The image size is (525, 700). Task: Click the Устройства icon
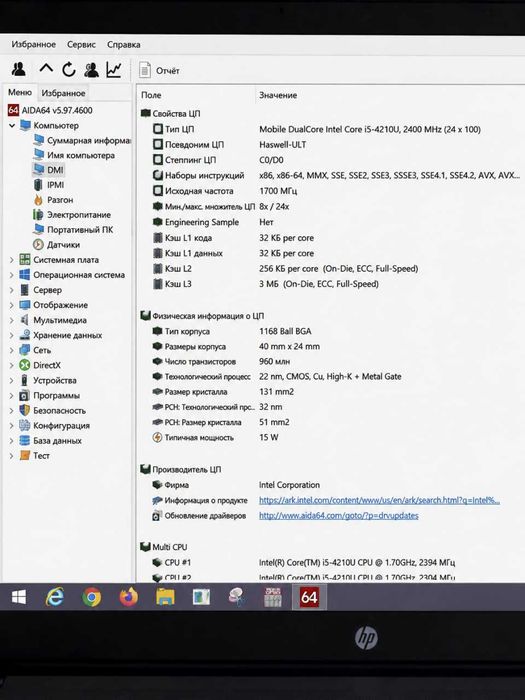tap(25, 380)
